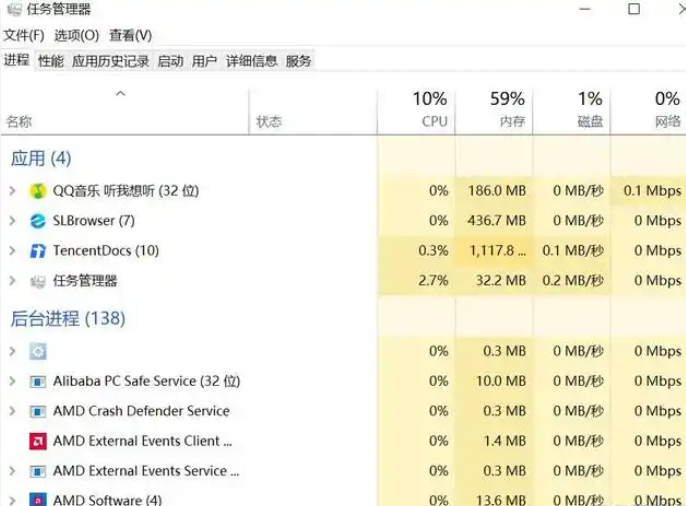Select the 进程 tab
The width and height of the screenshot is (686, 506).
[x=17, y=60]
